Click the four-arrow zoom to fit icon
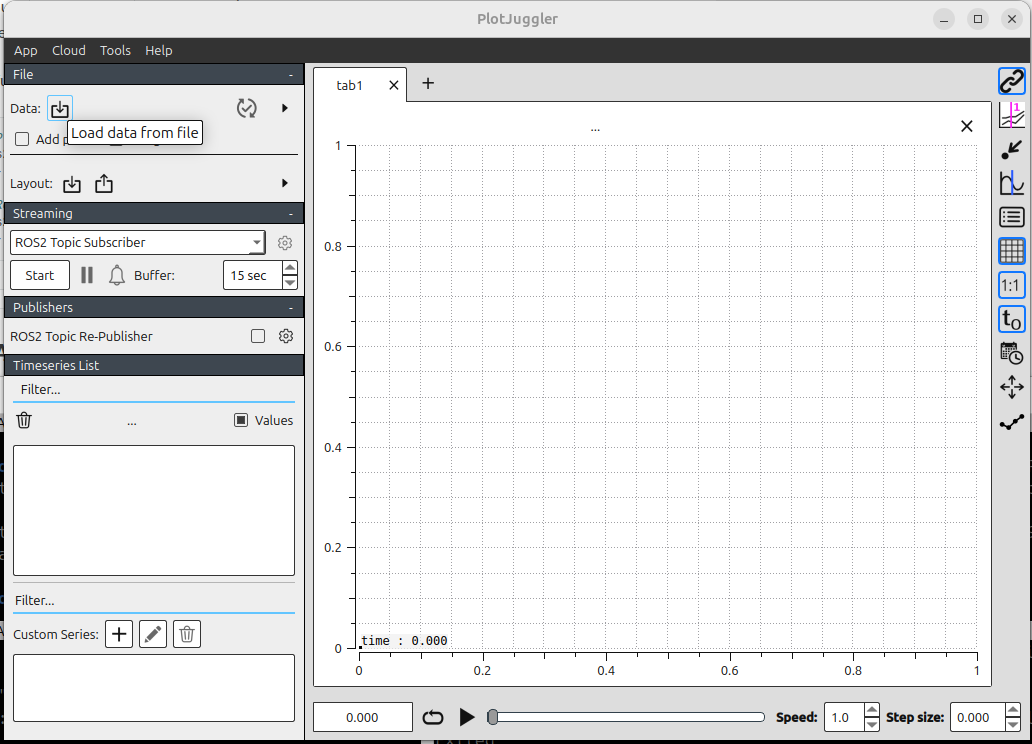 1012,387
